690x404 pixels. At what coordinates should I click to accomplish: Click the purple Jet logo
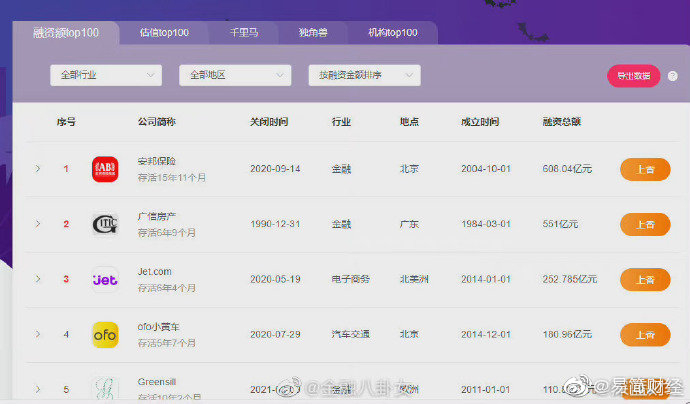click(105, 280)
